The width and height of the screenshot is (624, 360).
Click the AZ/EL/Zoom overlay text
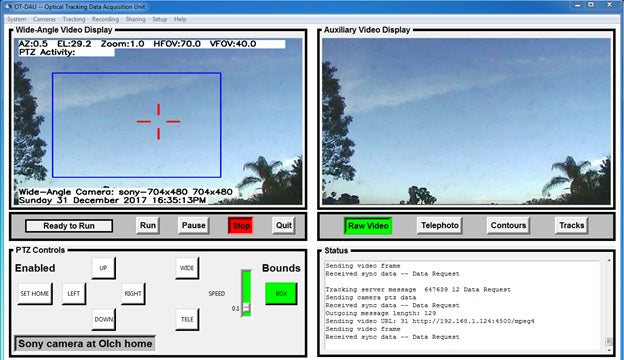point(137,44)
